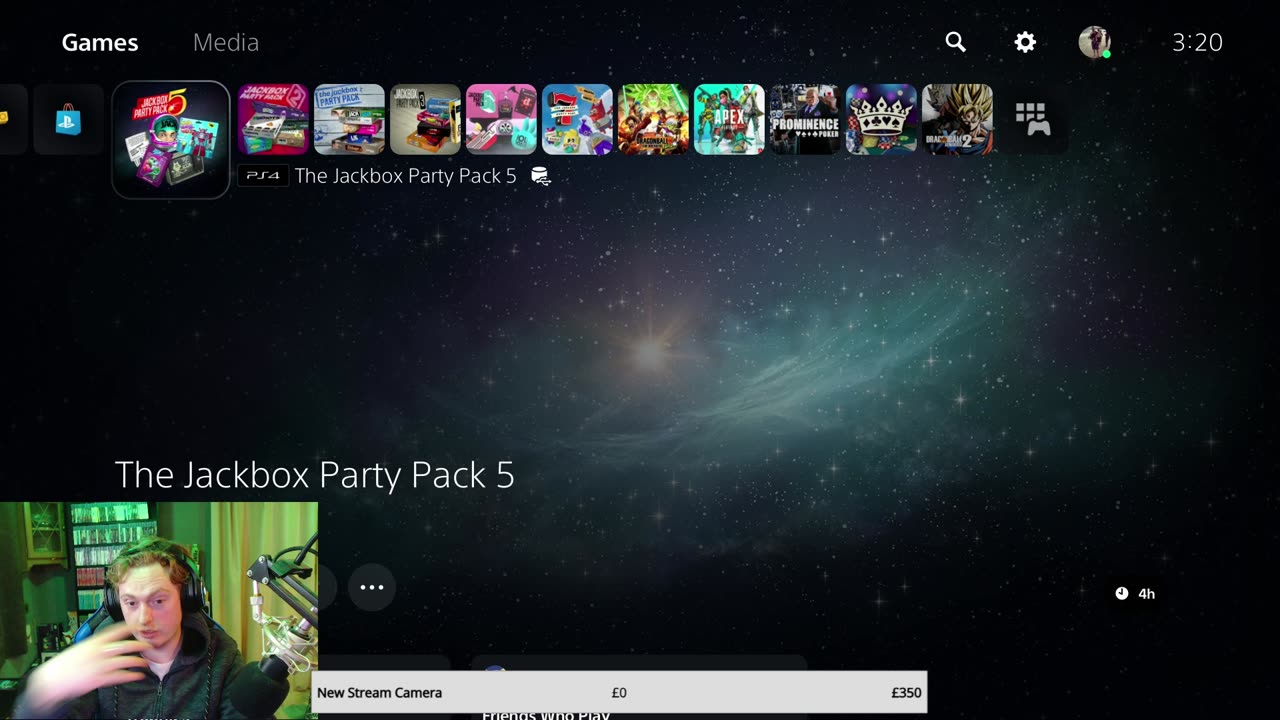The width and height of the screenshot is (1280, 720).
Task: Click the New Stream Camera goal label
Action: [379, 692]
